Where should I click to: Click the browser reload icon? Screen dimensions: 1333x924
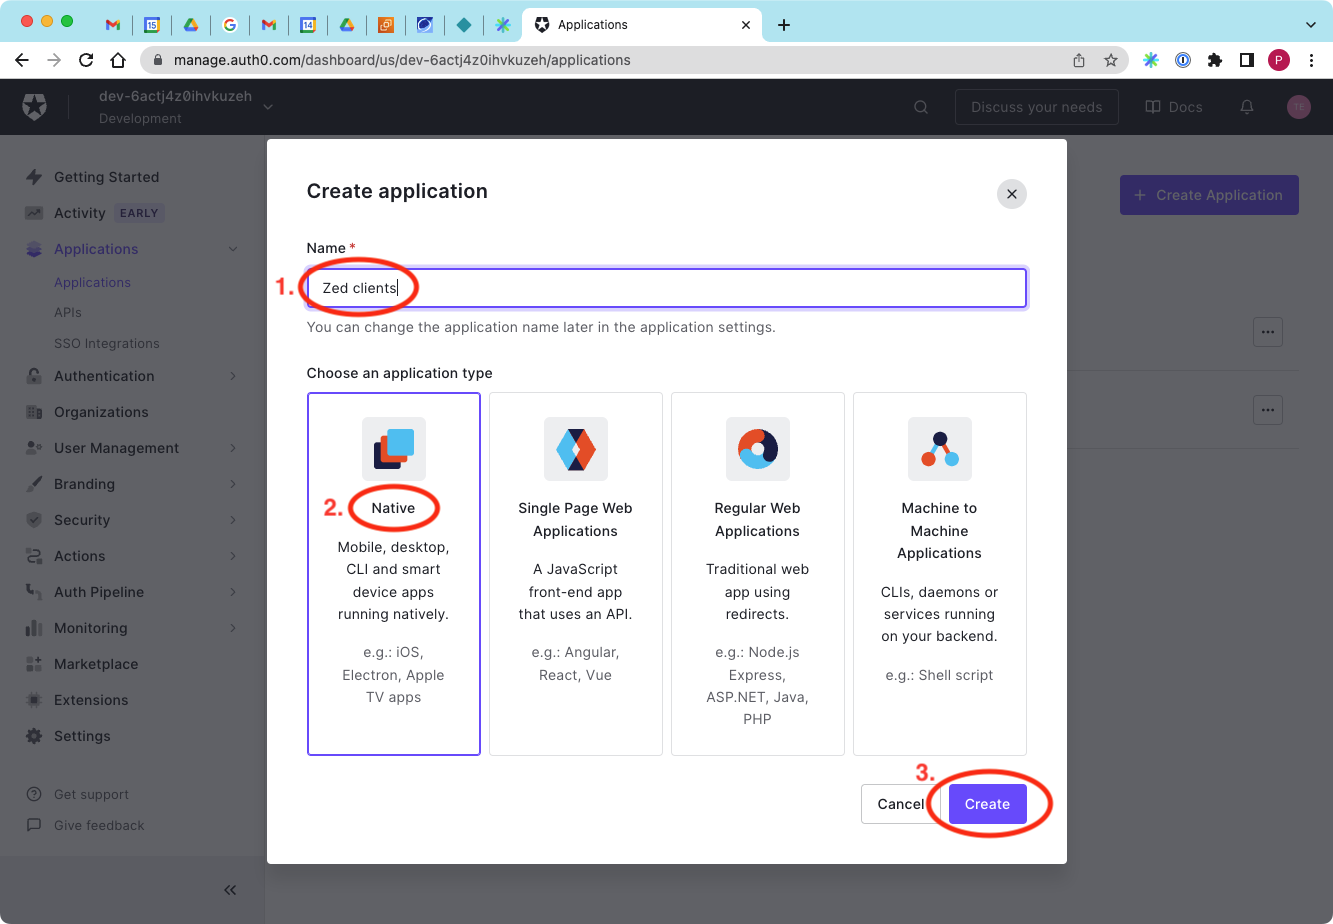86,60
